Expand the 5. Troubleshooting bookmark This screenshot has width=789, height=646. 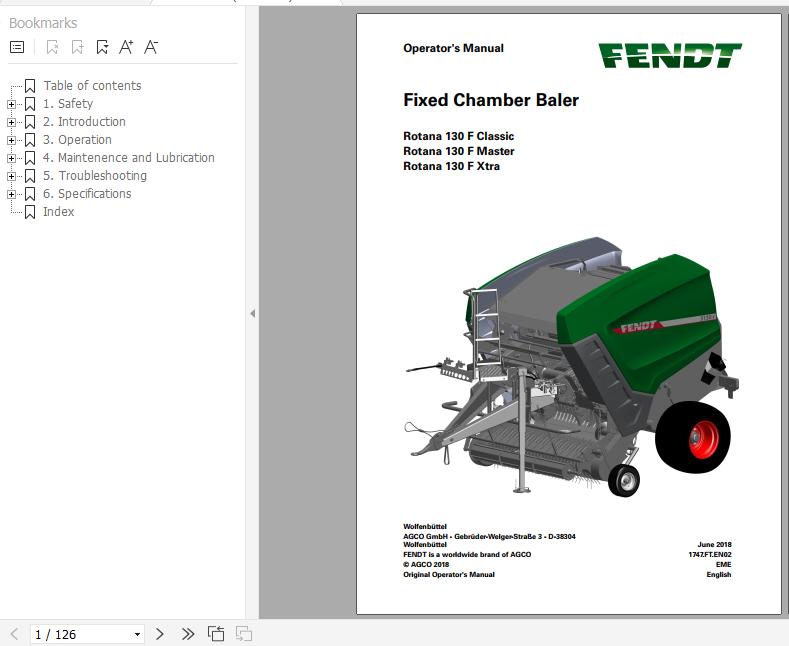[x=11, y=176]
